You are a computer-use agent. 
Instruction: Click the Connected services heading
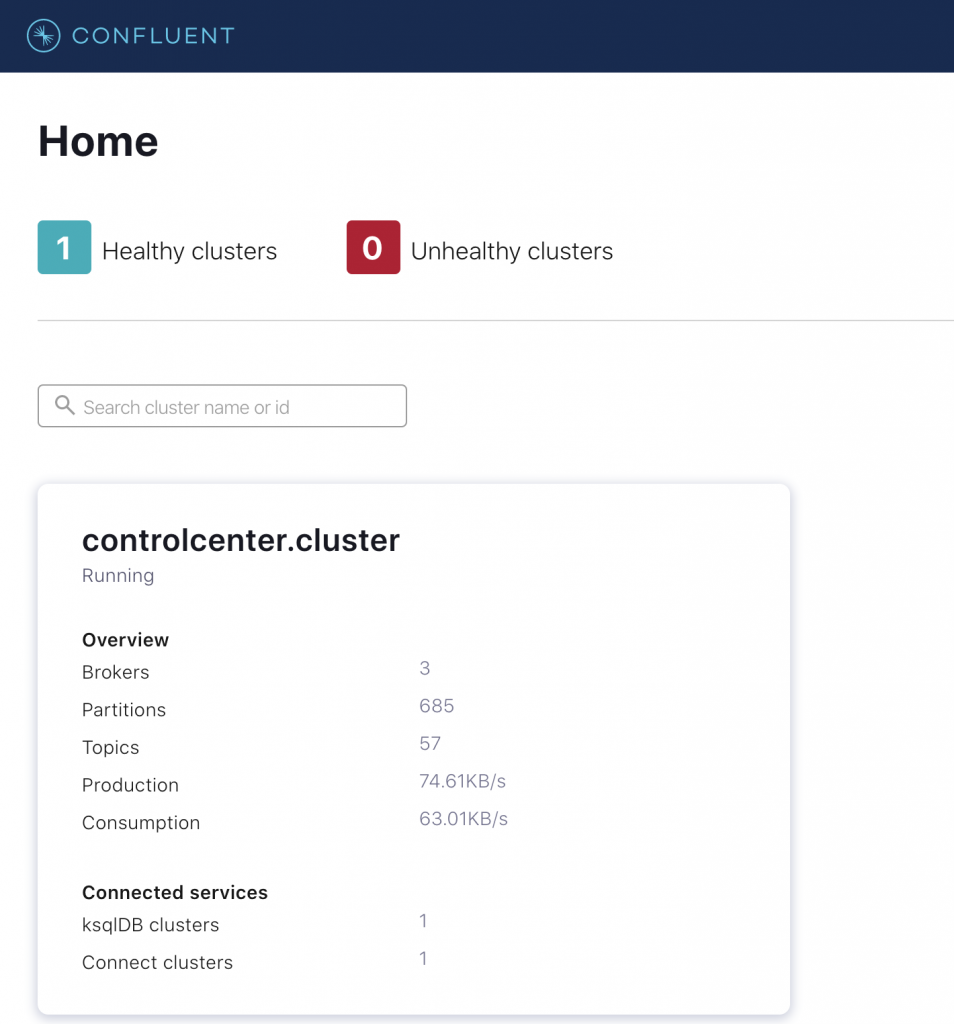point(175,892)
